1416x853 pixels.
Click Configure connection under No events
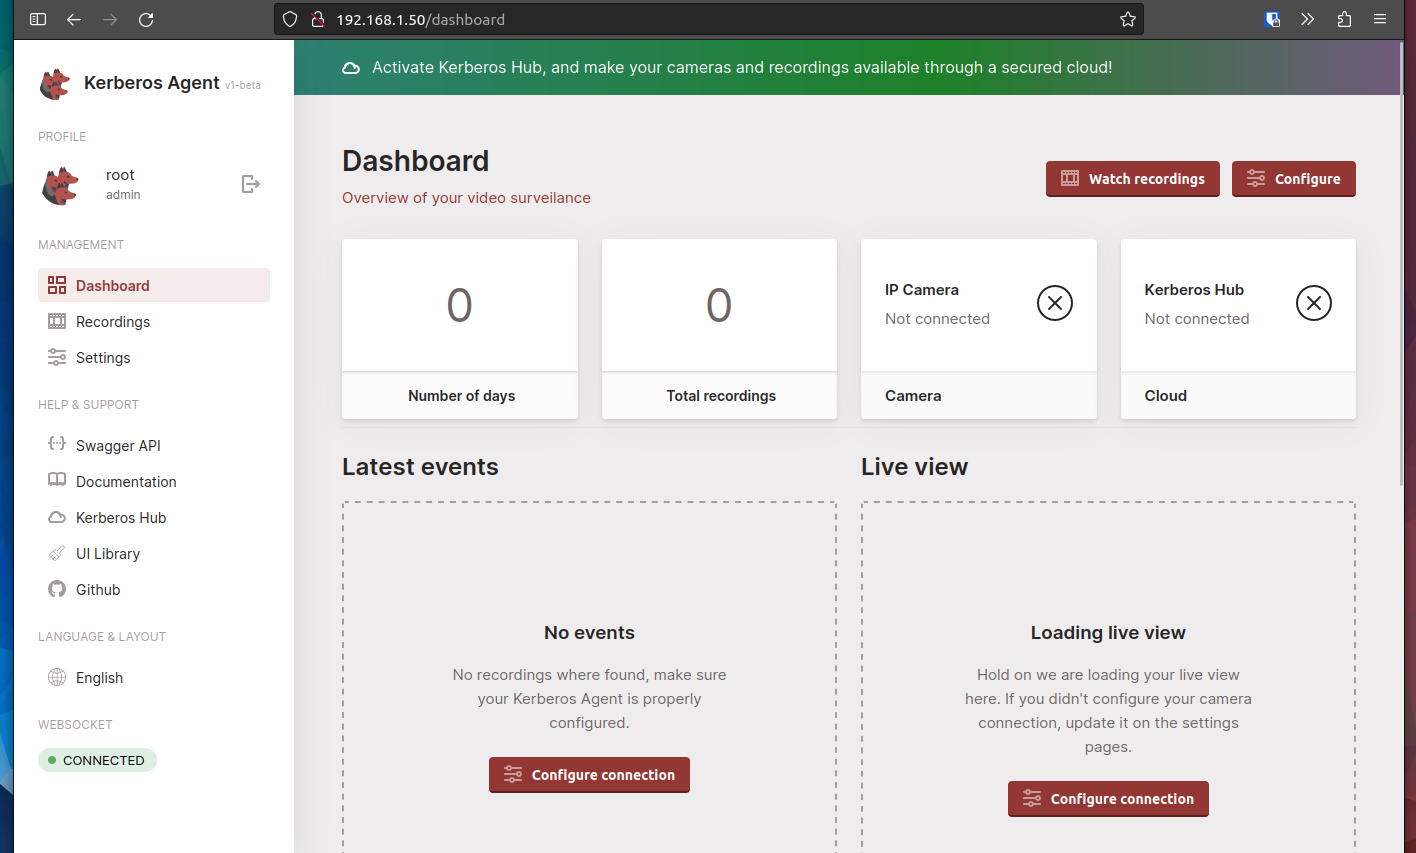(x=589, y=775)
